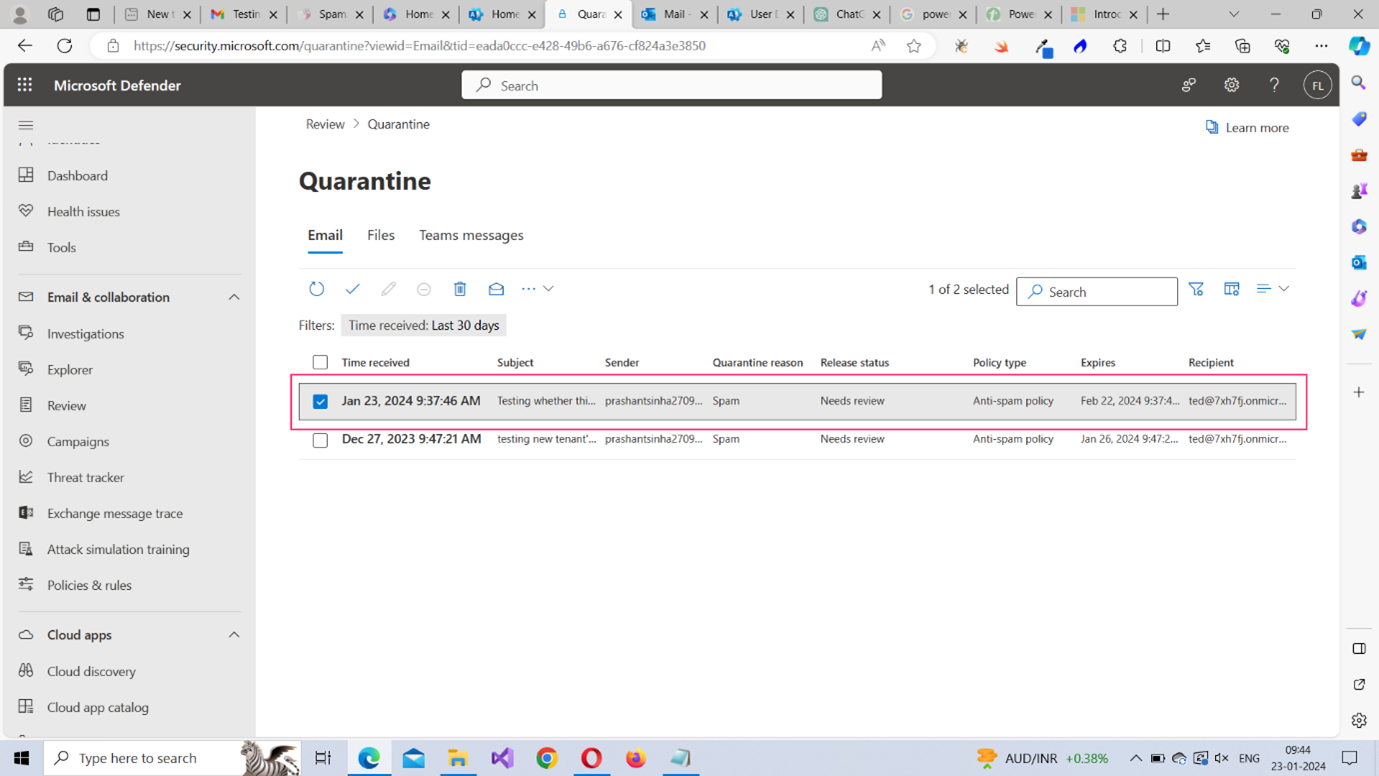This screenshot has width=1379, height=776.
Task: Collapse the Cloud apps section
Action: (234, 635)
